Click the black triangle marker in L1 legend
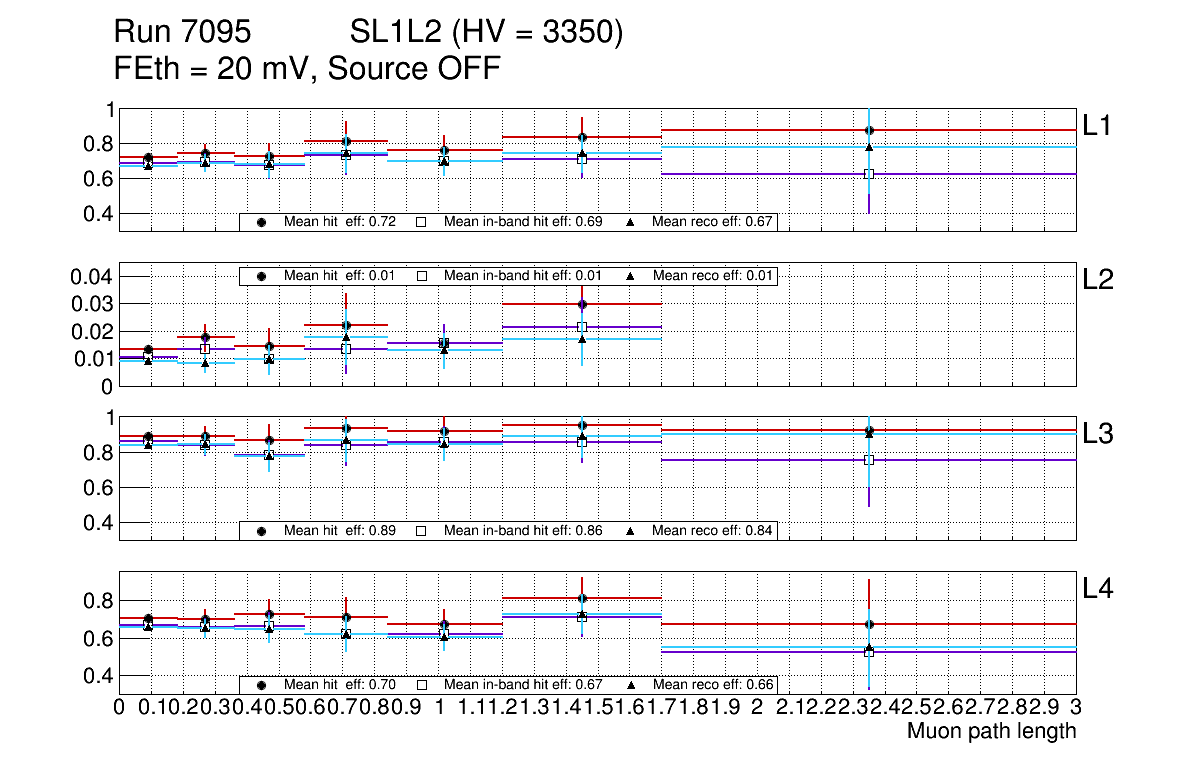The image size is (1196, 772). click(631, 222)
